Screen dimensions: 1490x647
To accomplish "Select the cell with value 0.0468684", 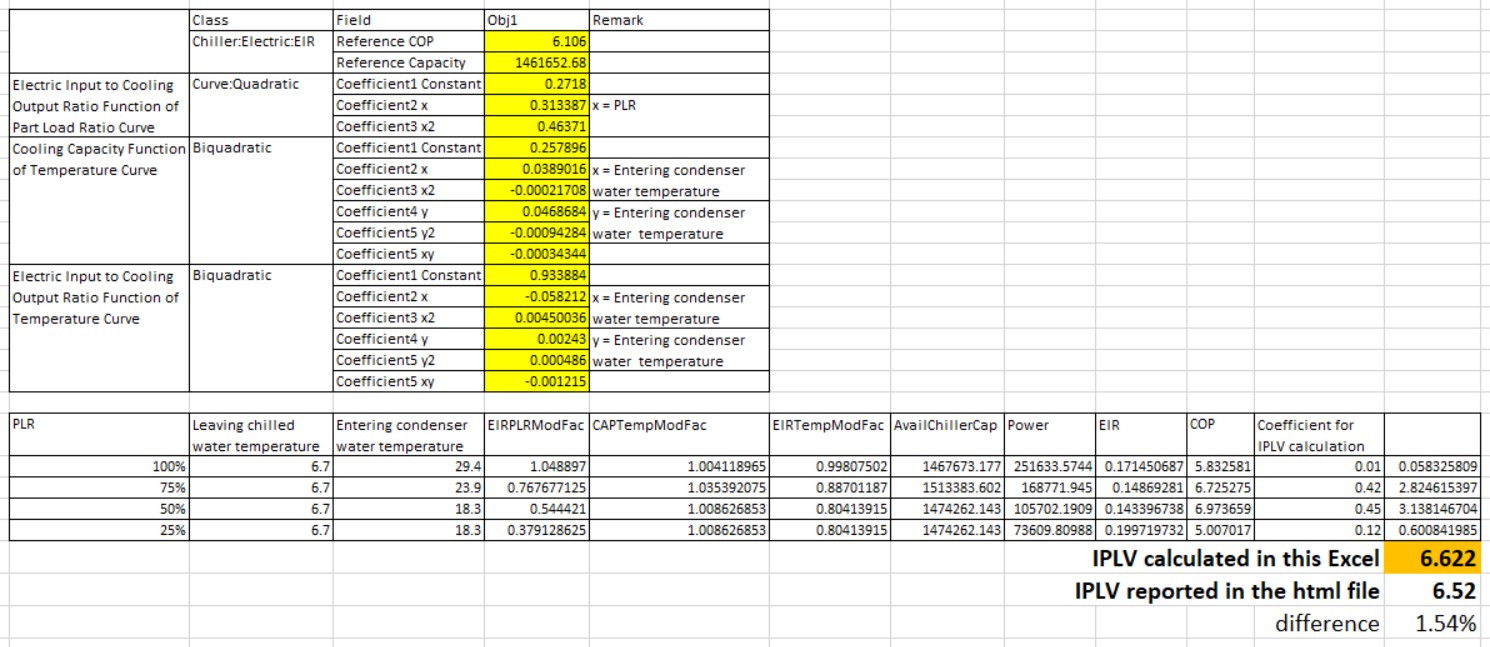I will [x=536, y=212].
